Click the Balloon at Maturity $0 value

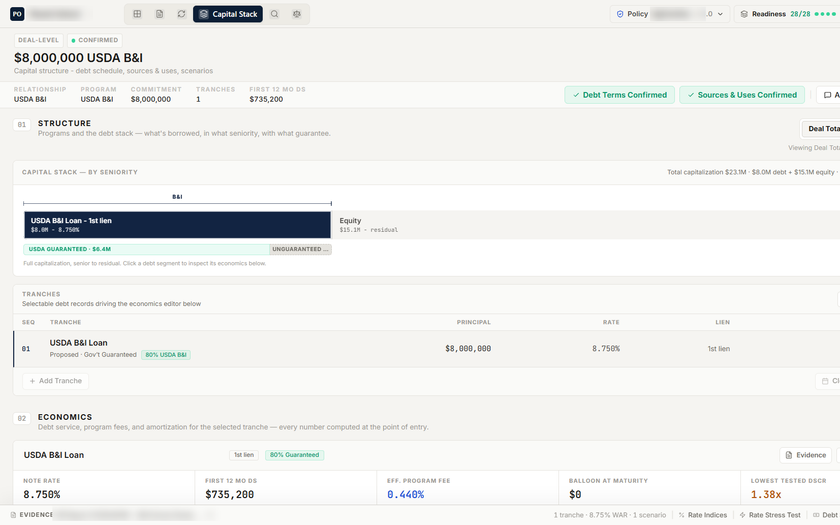point(575,494)
